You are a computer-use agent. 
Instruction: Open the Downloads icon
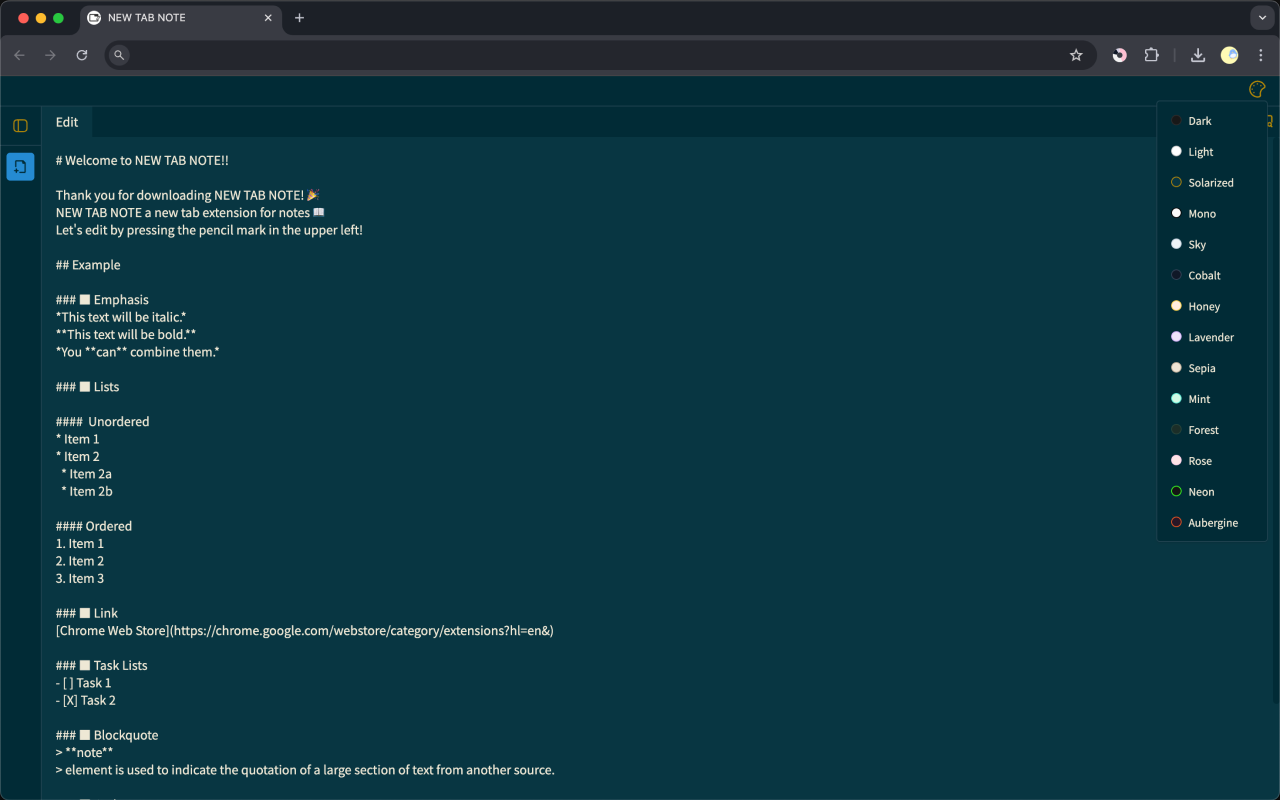pyautogui.click(x=1197, y=55)
